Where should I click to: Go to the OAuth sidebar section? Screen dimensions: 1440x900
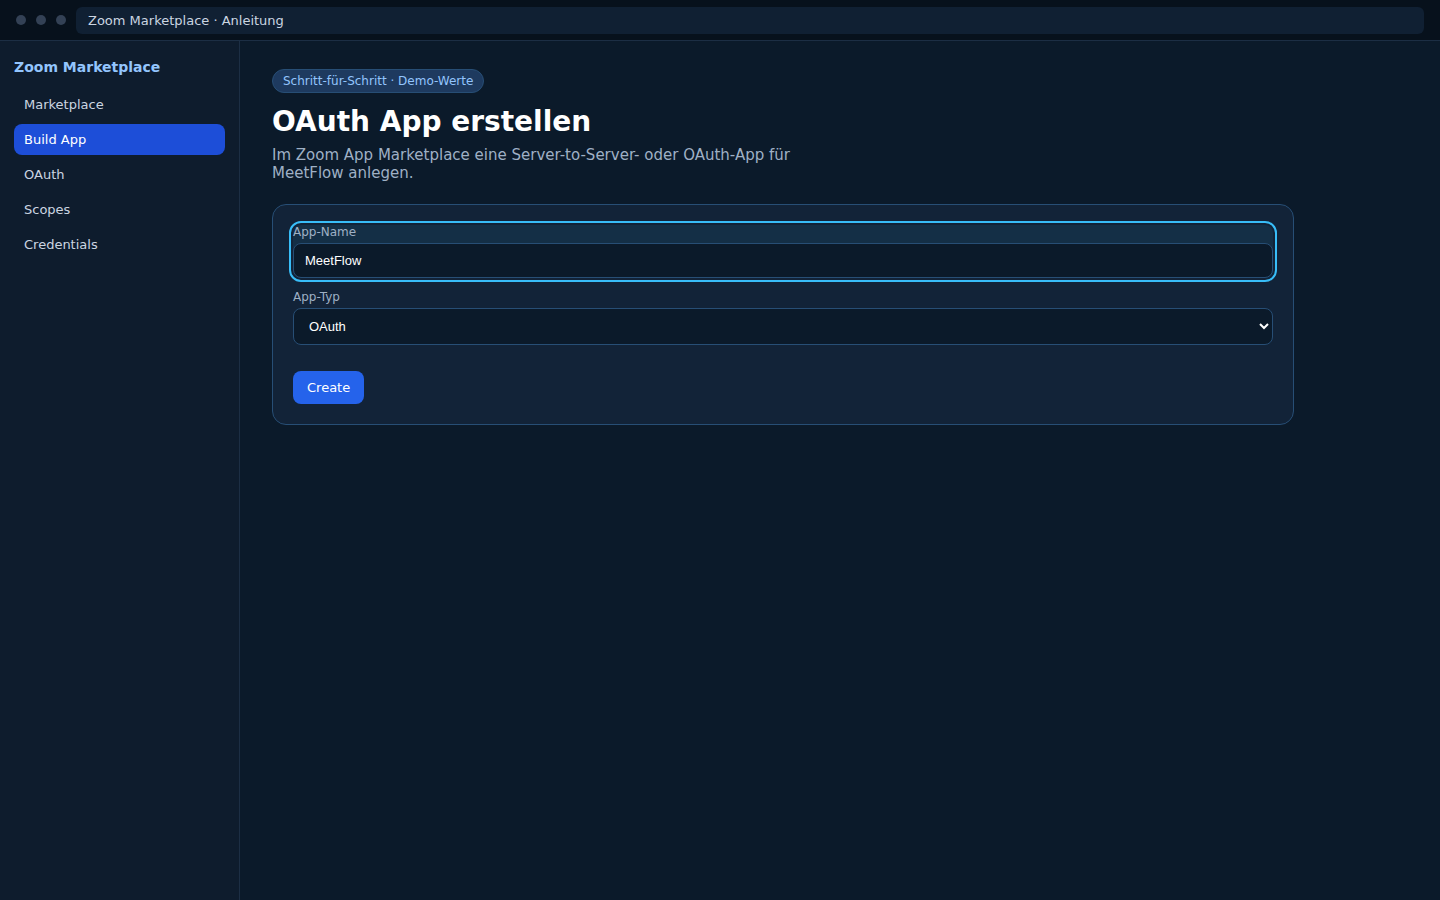pyautogui.click(x=119, y=175)
